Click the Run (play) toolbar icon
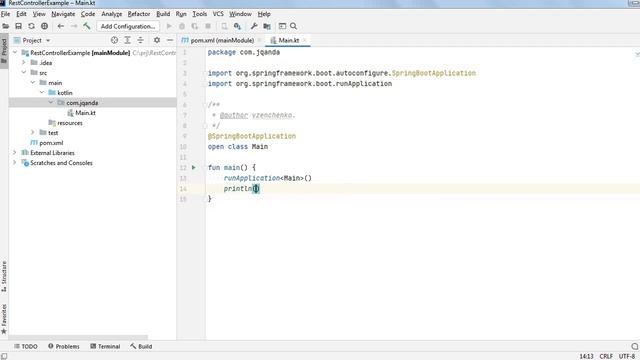Image resolution: width=640 pixels, height=360 pixels. pyautogui.click(x=169, y=26)
